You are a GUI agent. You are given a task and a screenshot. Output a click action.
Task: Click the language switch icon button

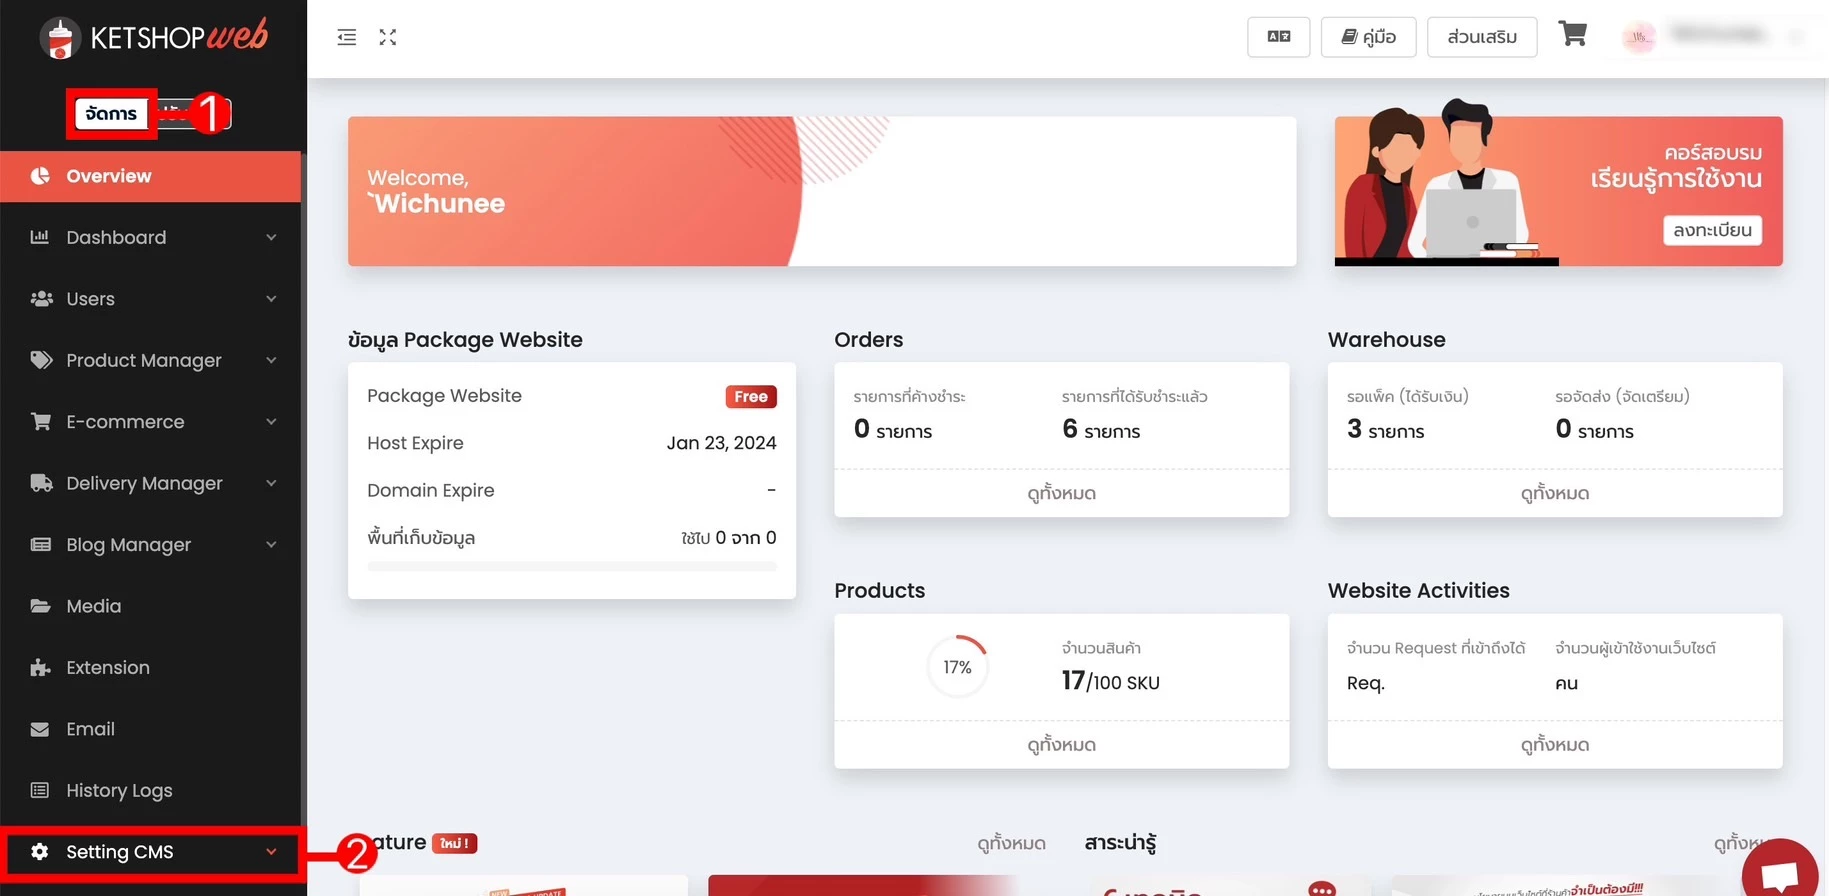pos(1278,37)
